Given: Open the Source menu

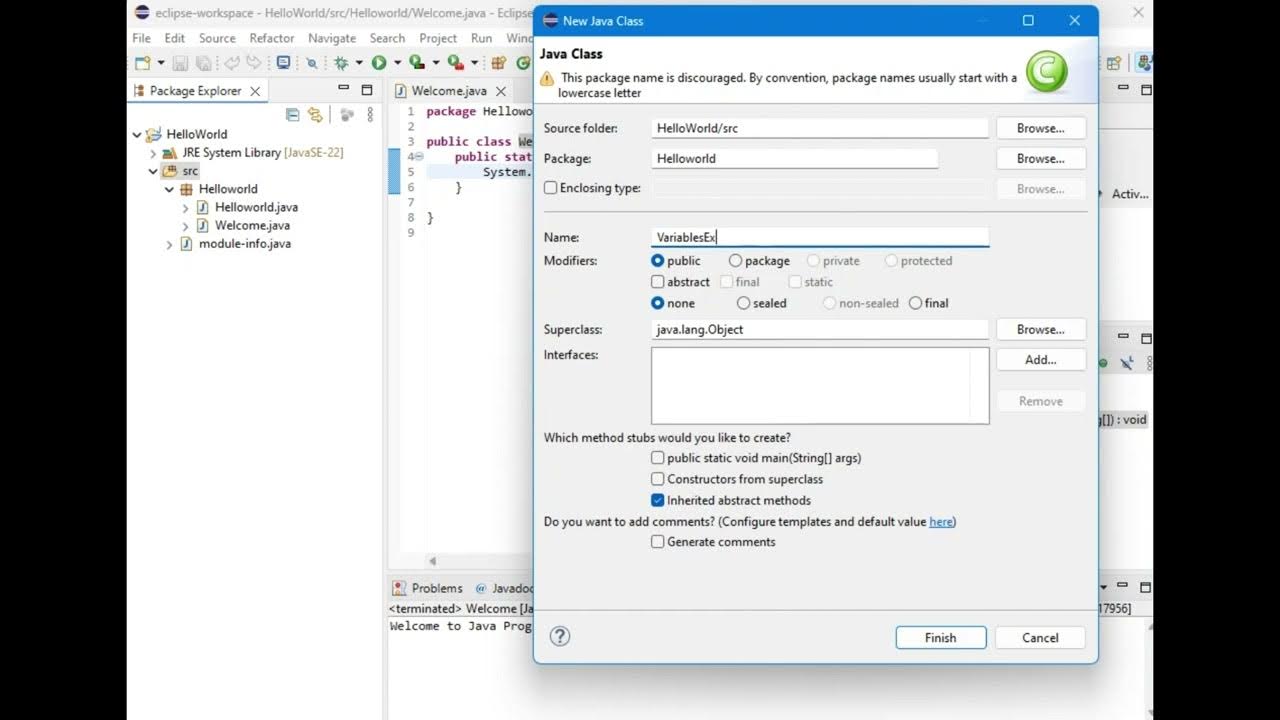Looking at the screenshot, I should [x=217, y=38].
